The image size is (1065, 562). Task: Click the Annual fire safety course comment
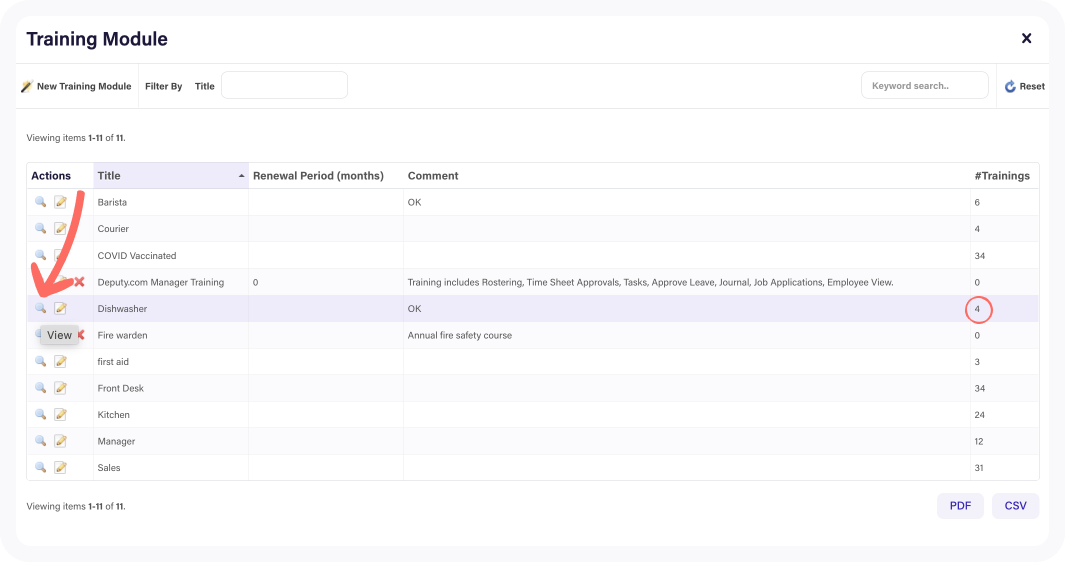pyautogui.click(x=460, y=335)
